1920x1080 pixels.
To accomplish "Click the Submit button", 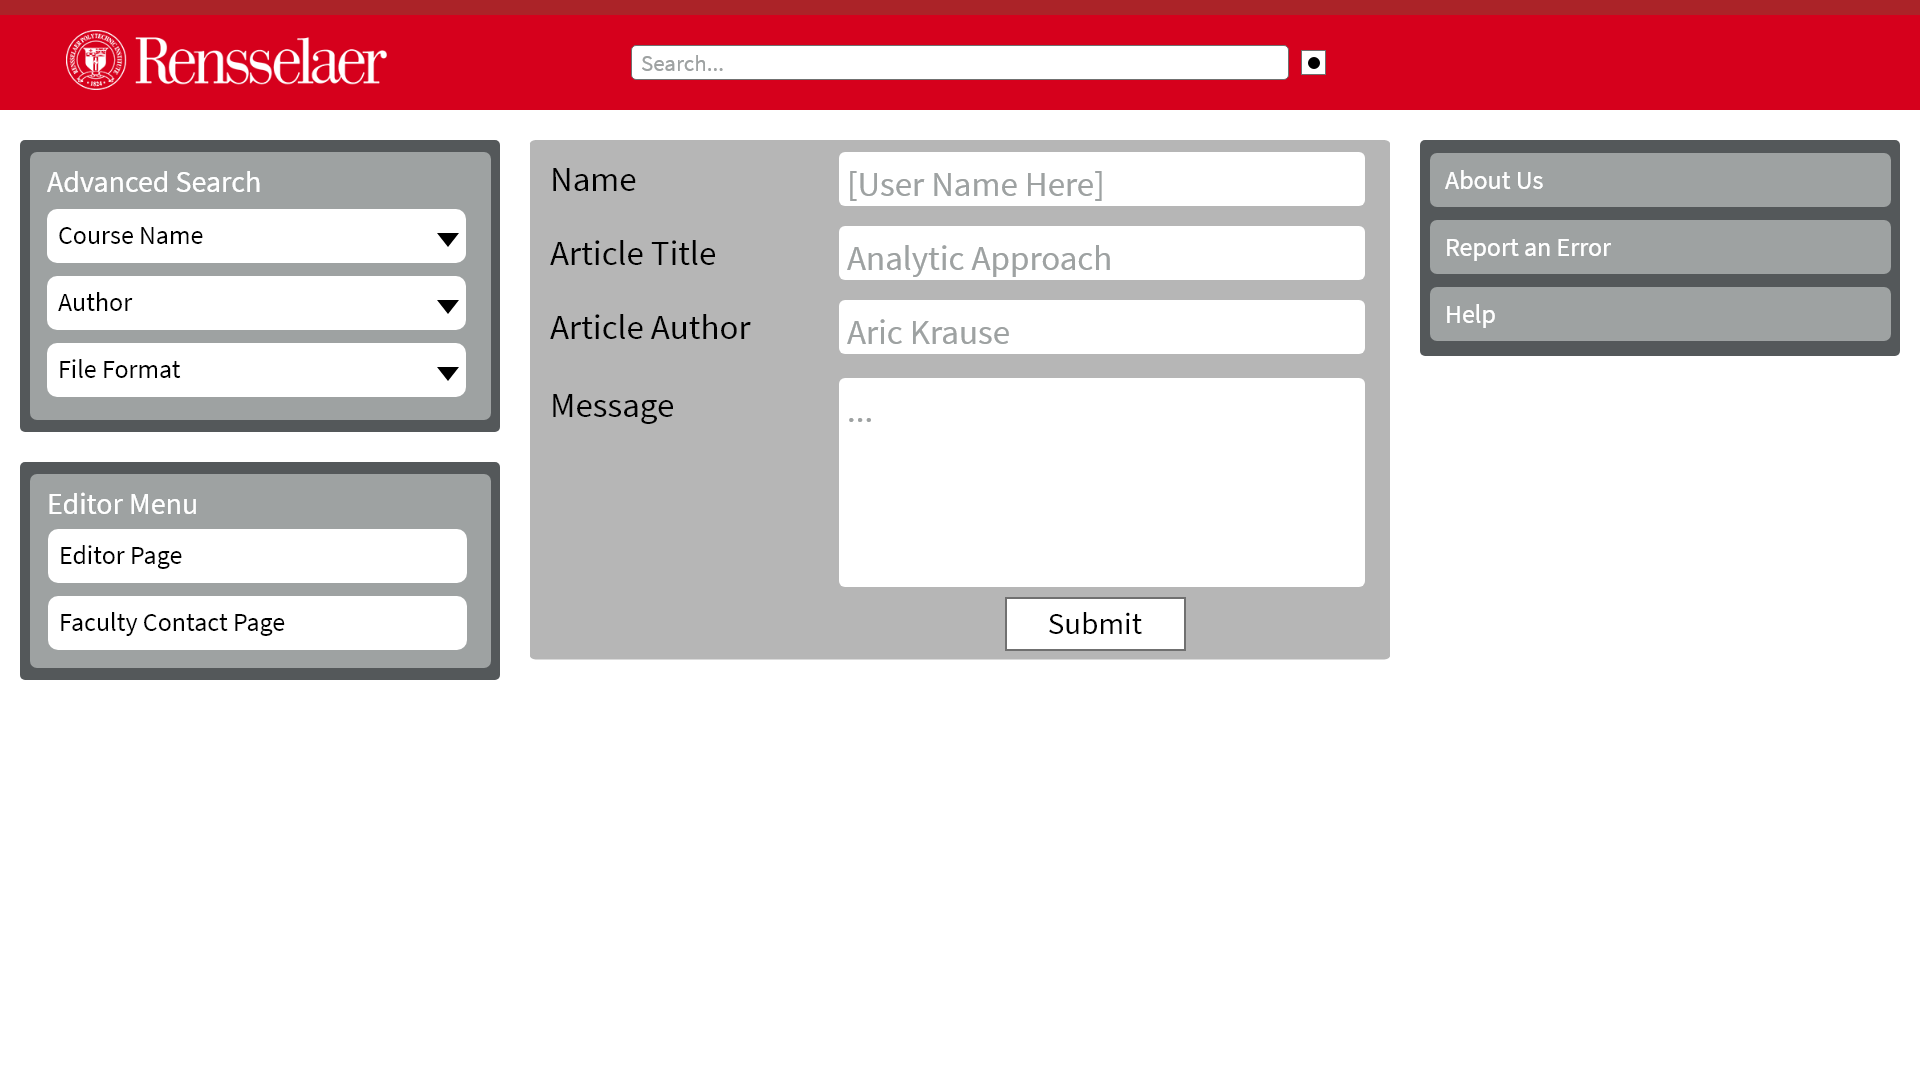I will (x=1095, y=624).
